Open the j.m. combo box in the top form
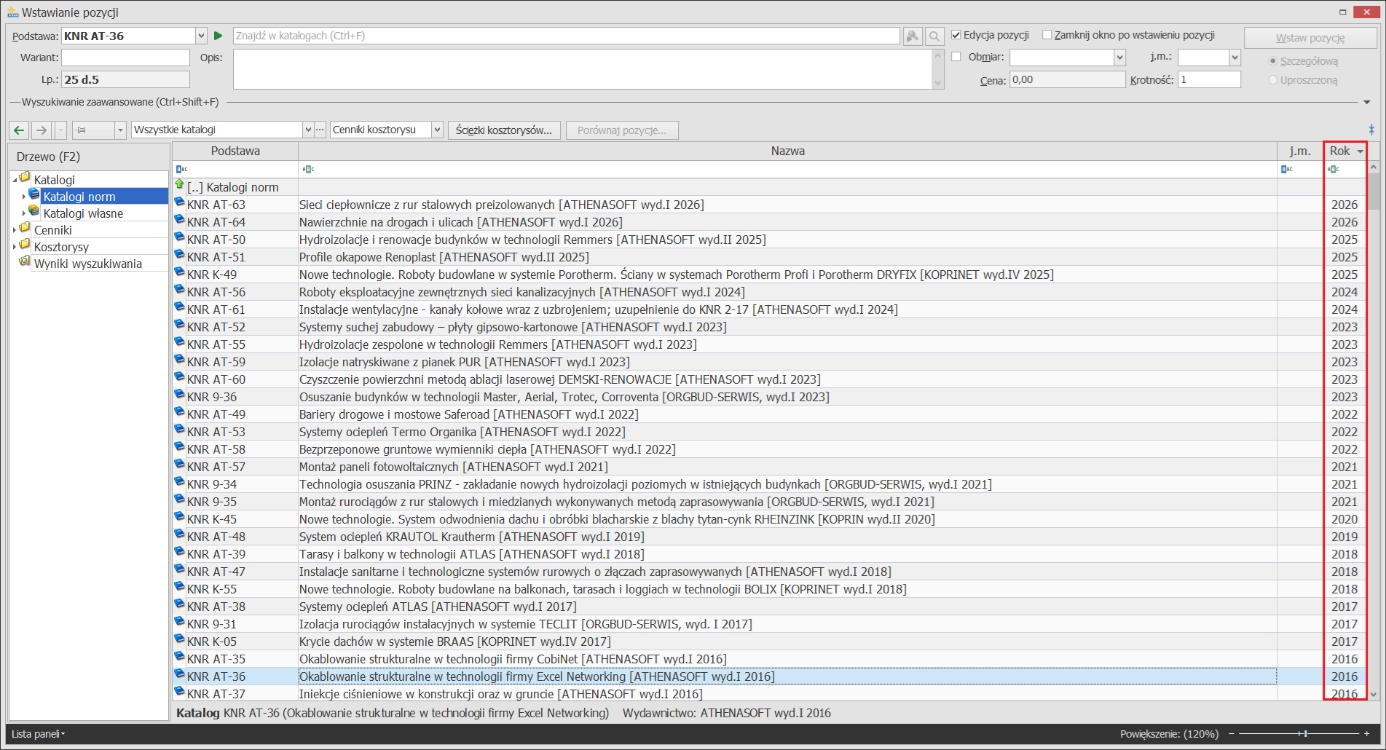This screenshot has height=750, width=1386. click(x=1234, y=58)
